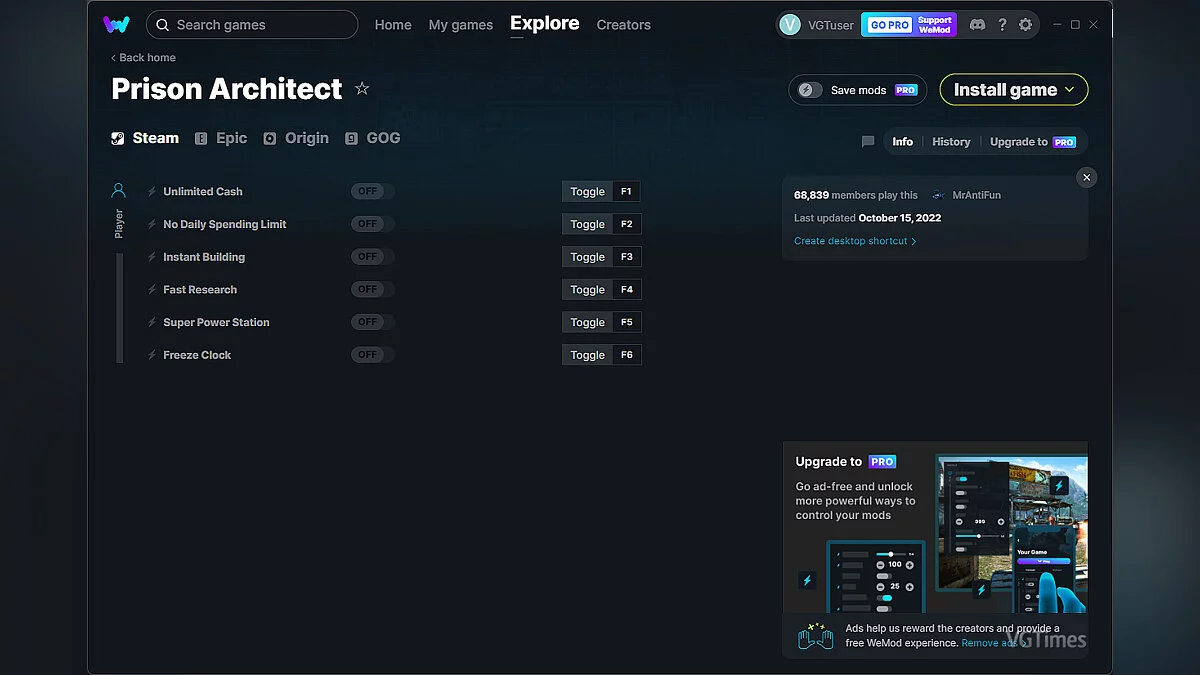The width and height of the screenshot is (1200, 675).
Task: Maximize the WeMod window
Action: [1075, 25]
